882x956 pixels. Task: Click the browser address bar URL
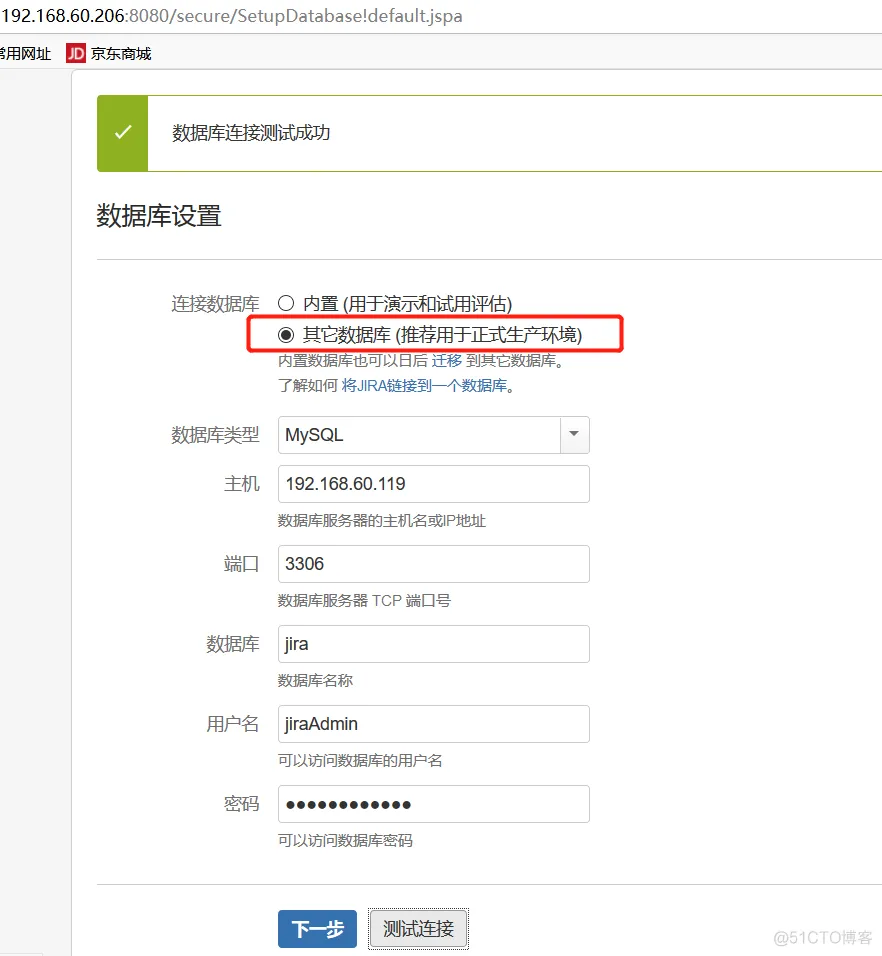[232, 16]
